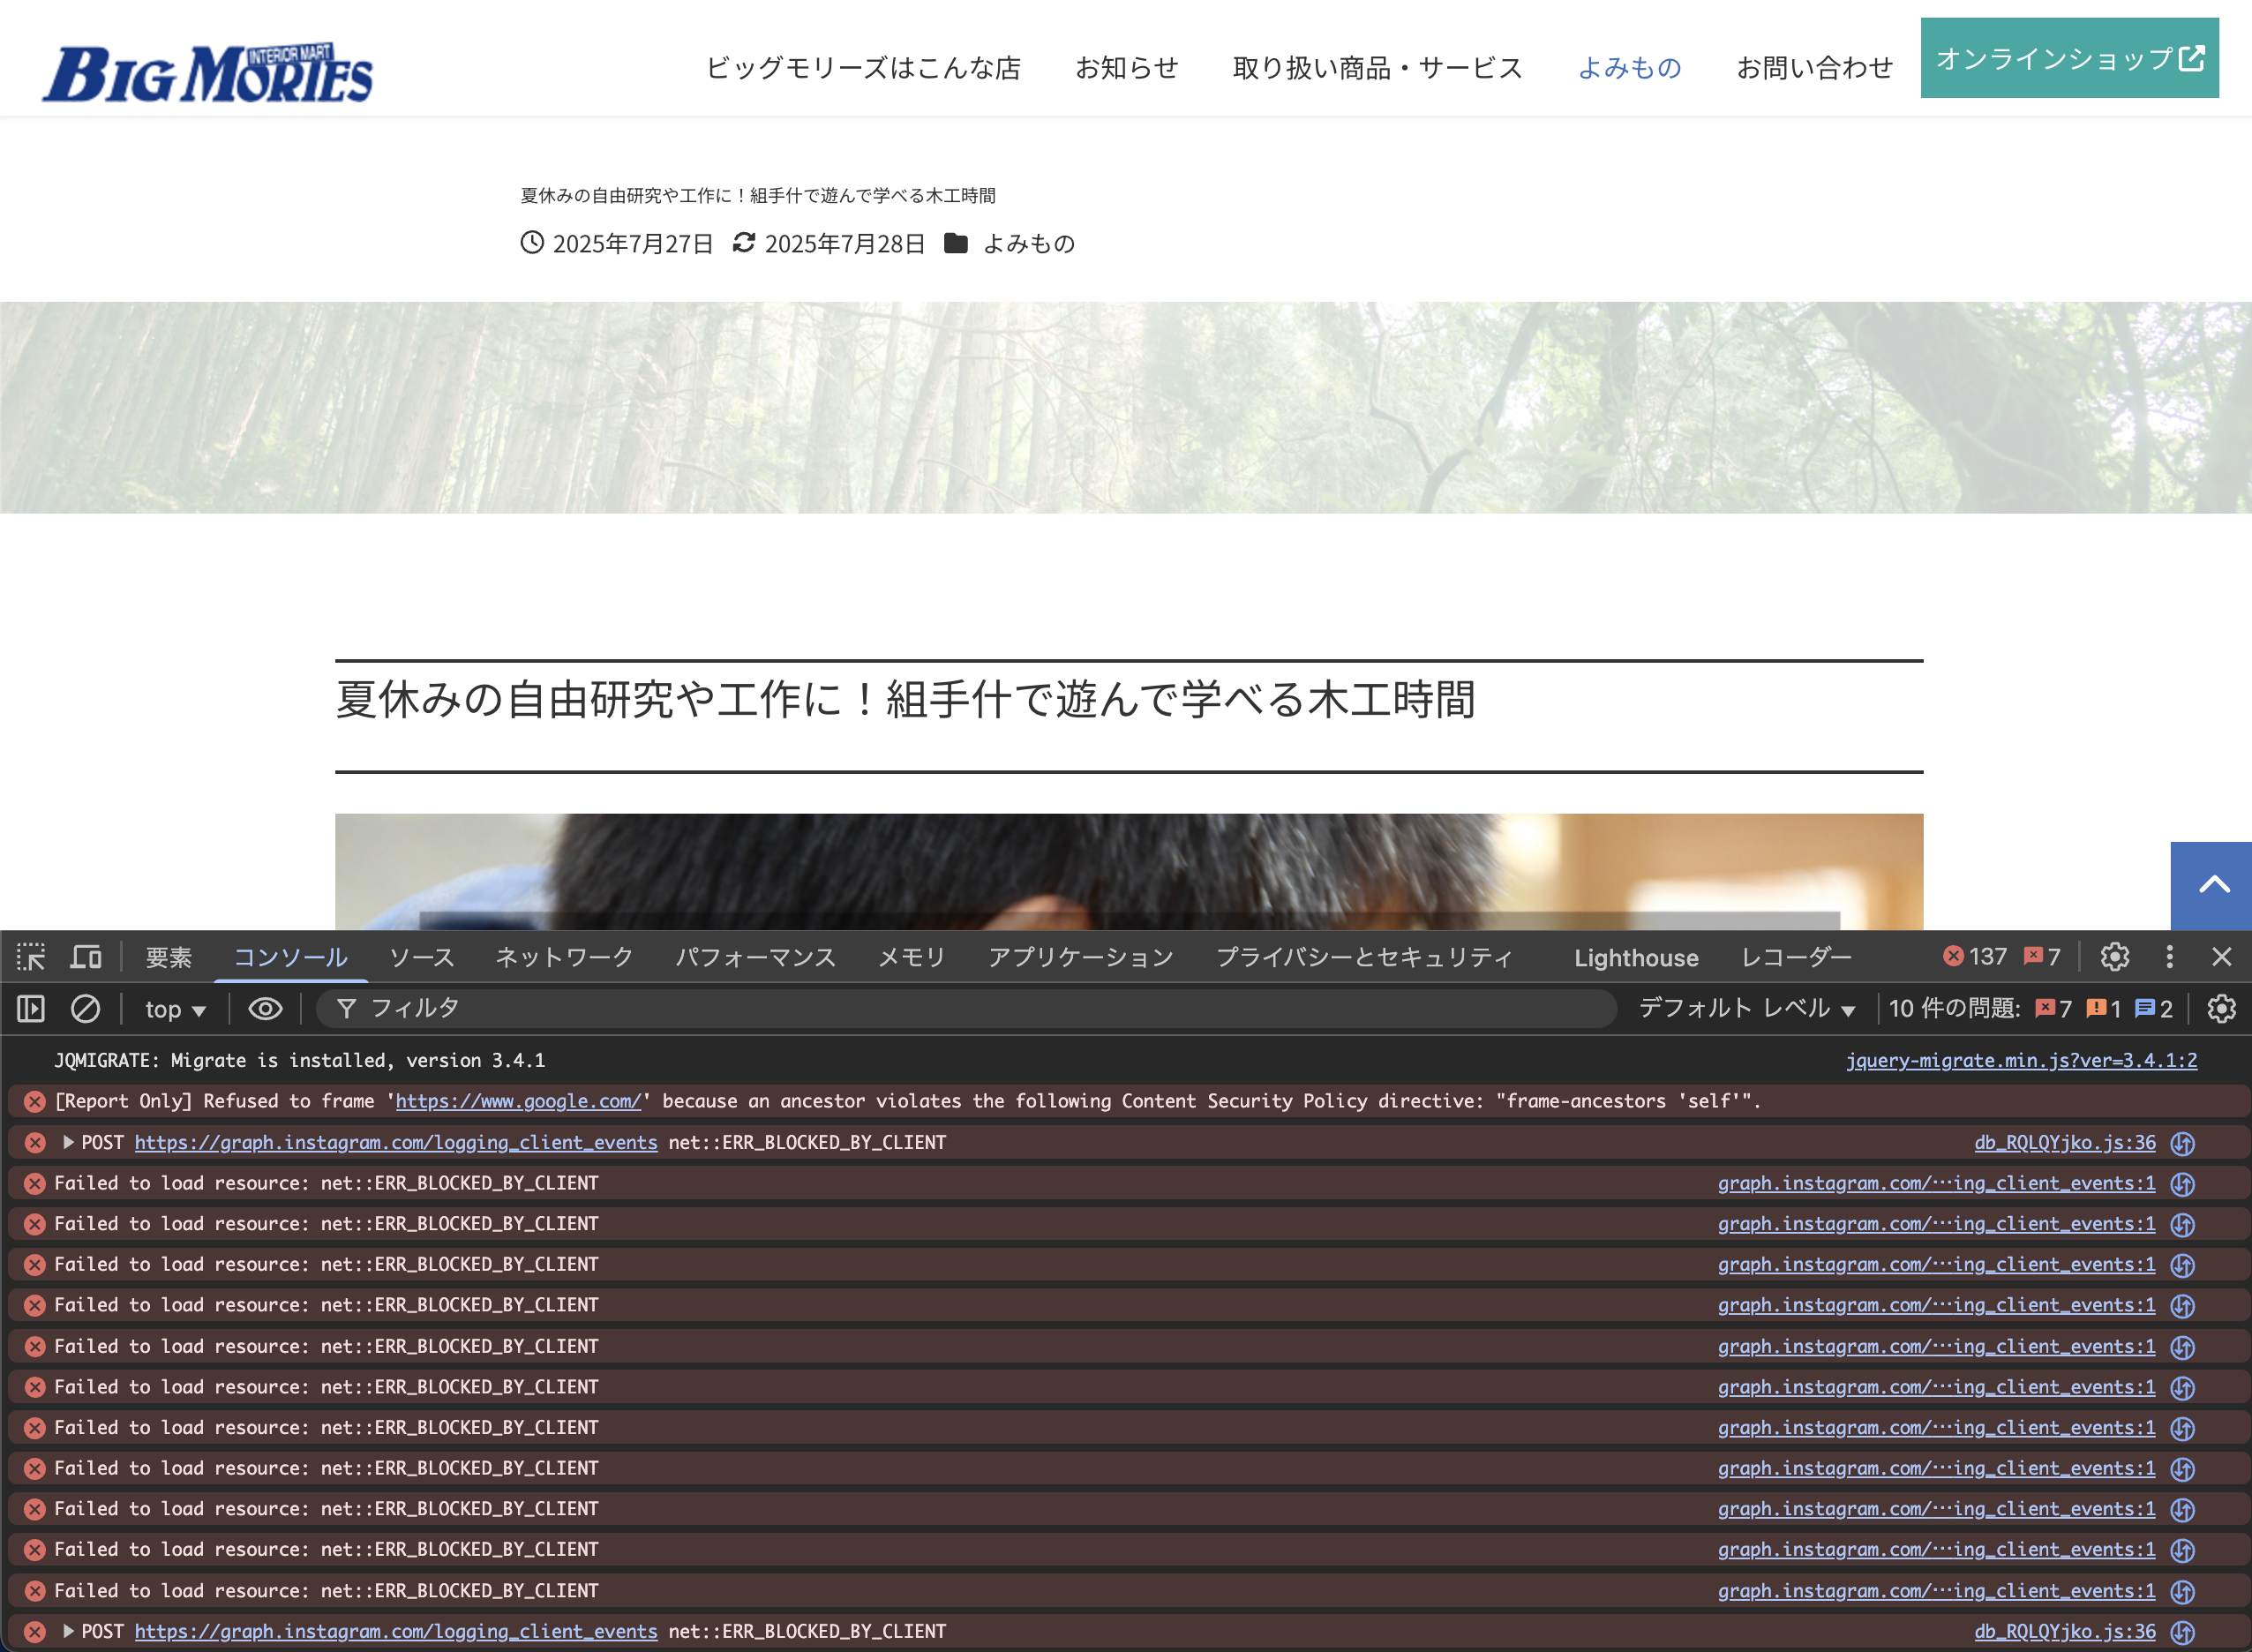The height and width of the screenshot is (1652, 2252).
Task: Click the network icon beside the last db_RQLQYjko.js:36
Action: point(2183,1632)
